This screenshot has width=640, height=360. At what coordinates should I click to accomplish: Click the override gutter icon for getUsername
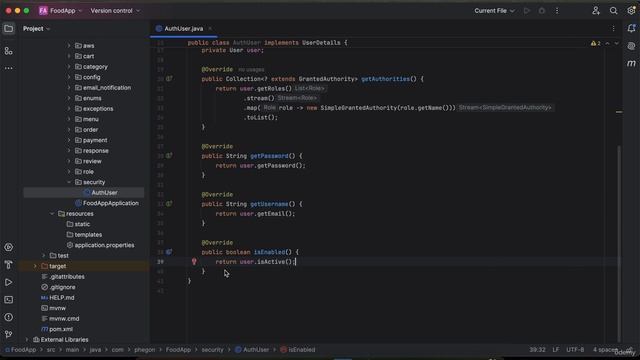[169, 204]
